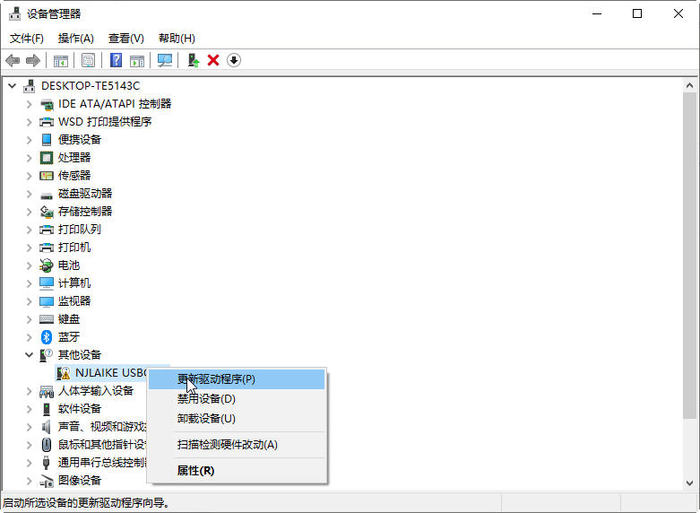Image resolution: width=700 pixels, height=513 pixels.
Task: Open the blue Help question mark icon
Action: click(x=116, y=60)
